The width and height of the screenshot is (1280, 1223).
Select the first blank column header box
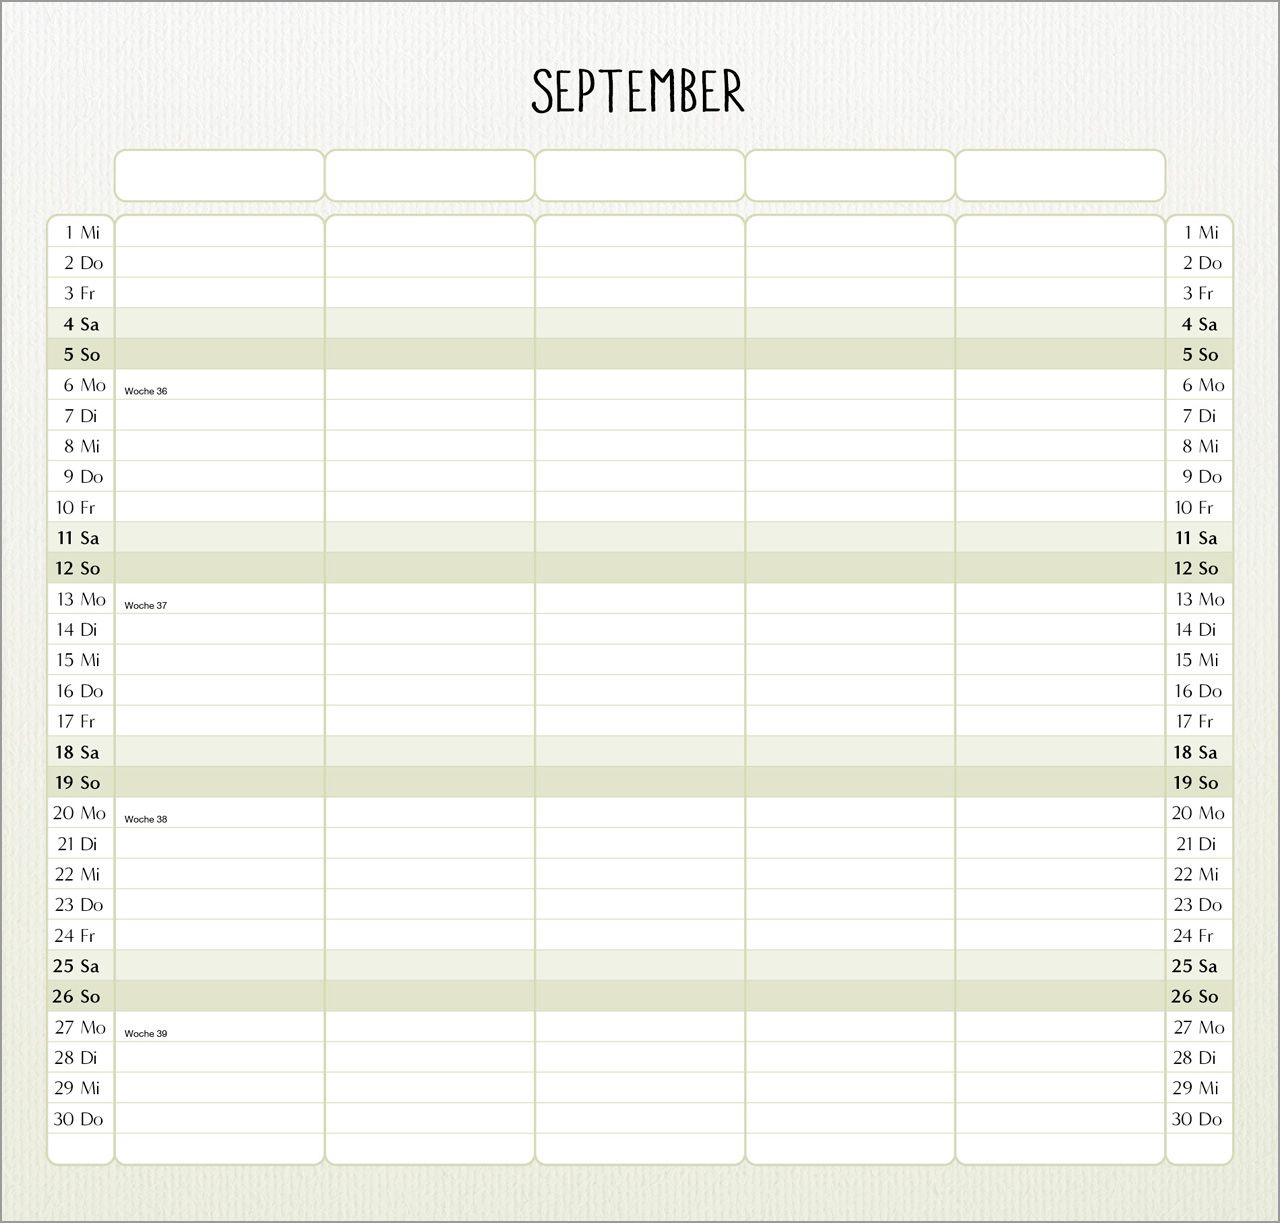click(x=220, y=176)
